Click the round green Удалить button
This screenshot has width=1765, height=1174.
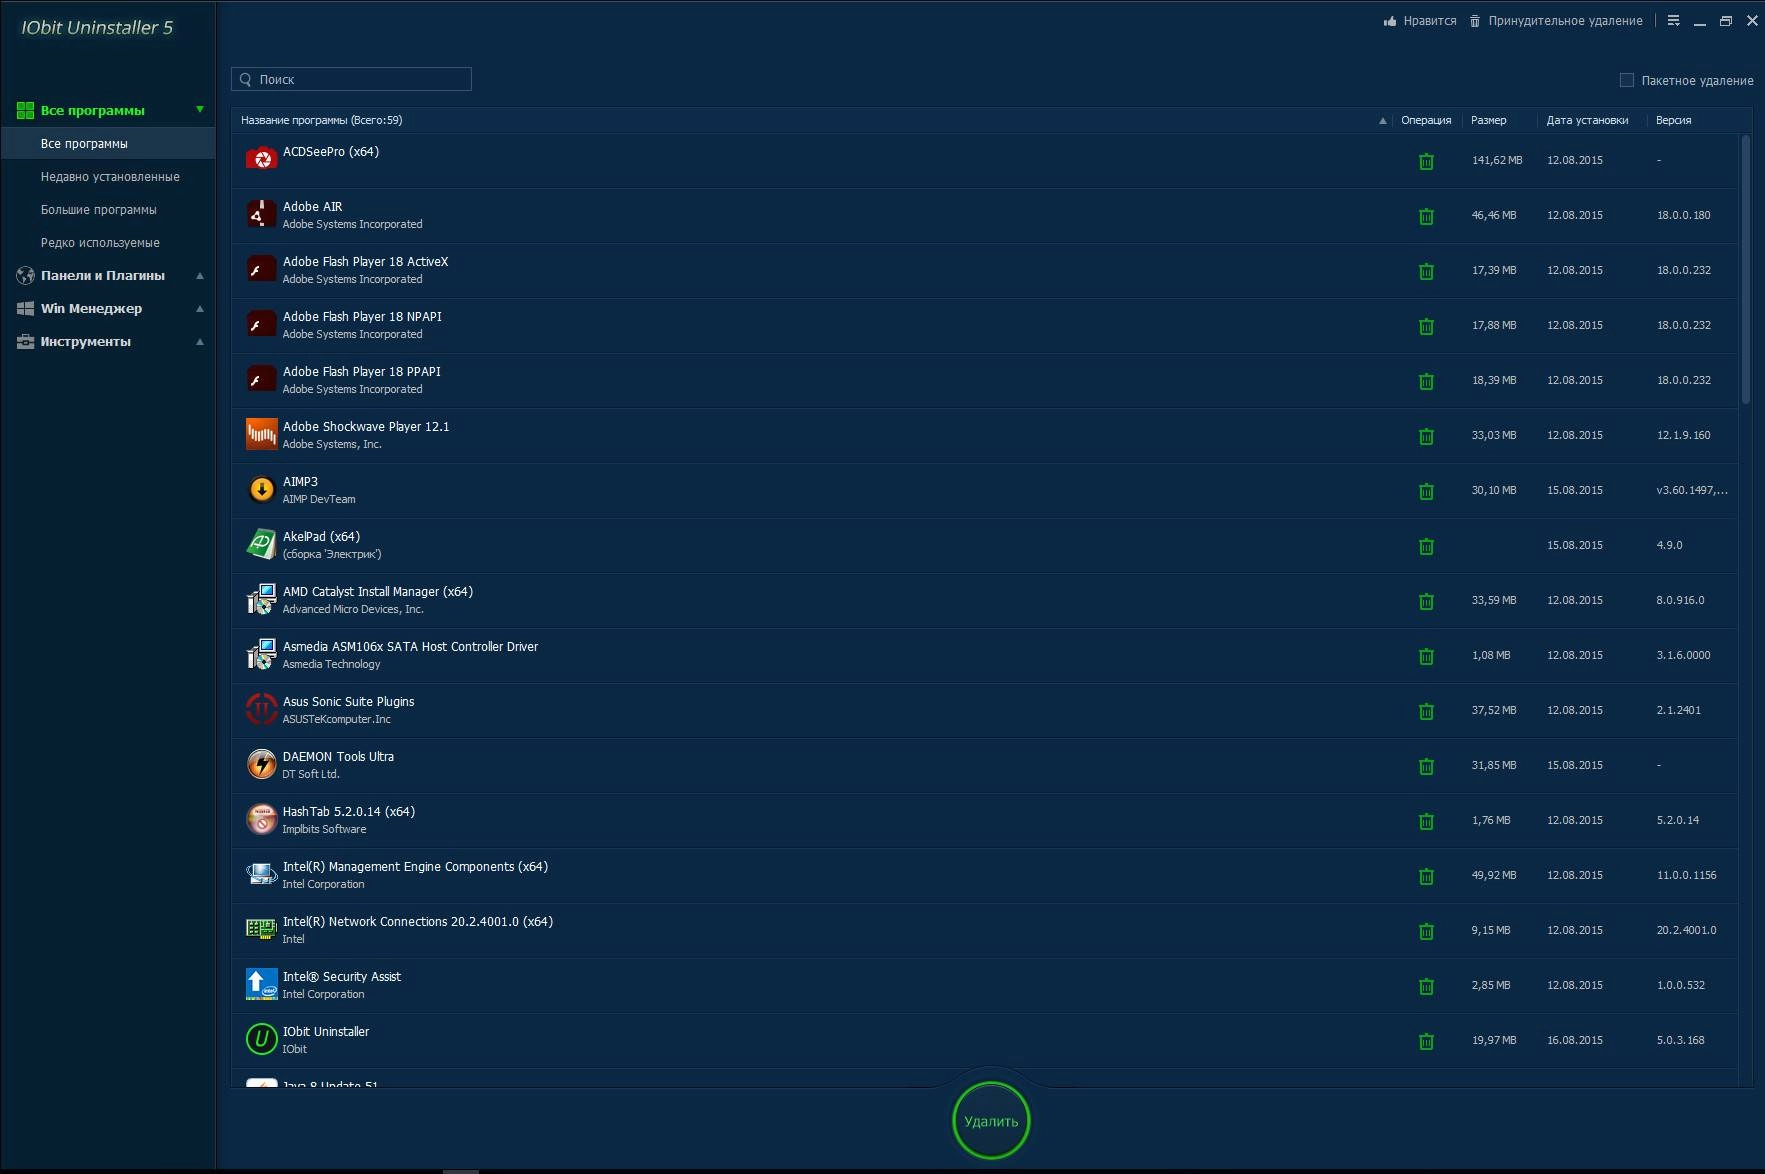[991, 1121]
